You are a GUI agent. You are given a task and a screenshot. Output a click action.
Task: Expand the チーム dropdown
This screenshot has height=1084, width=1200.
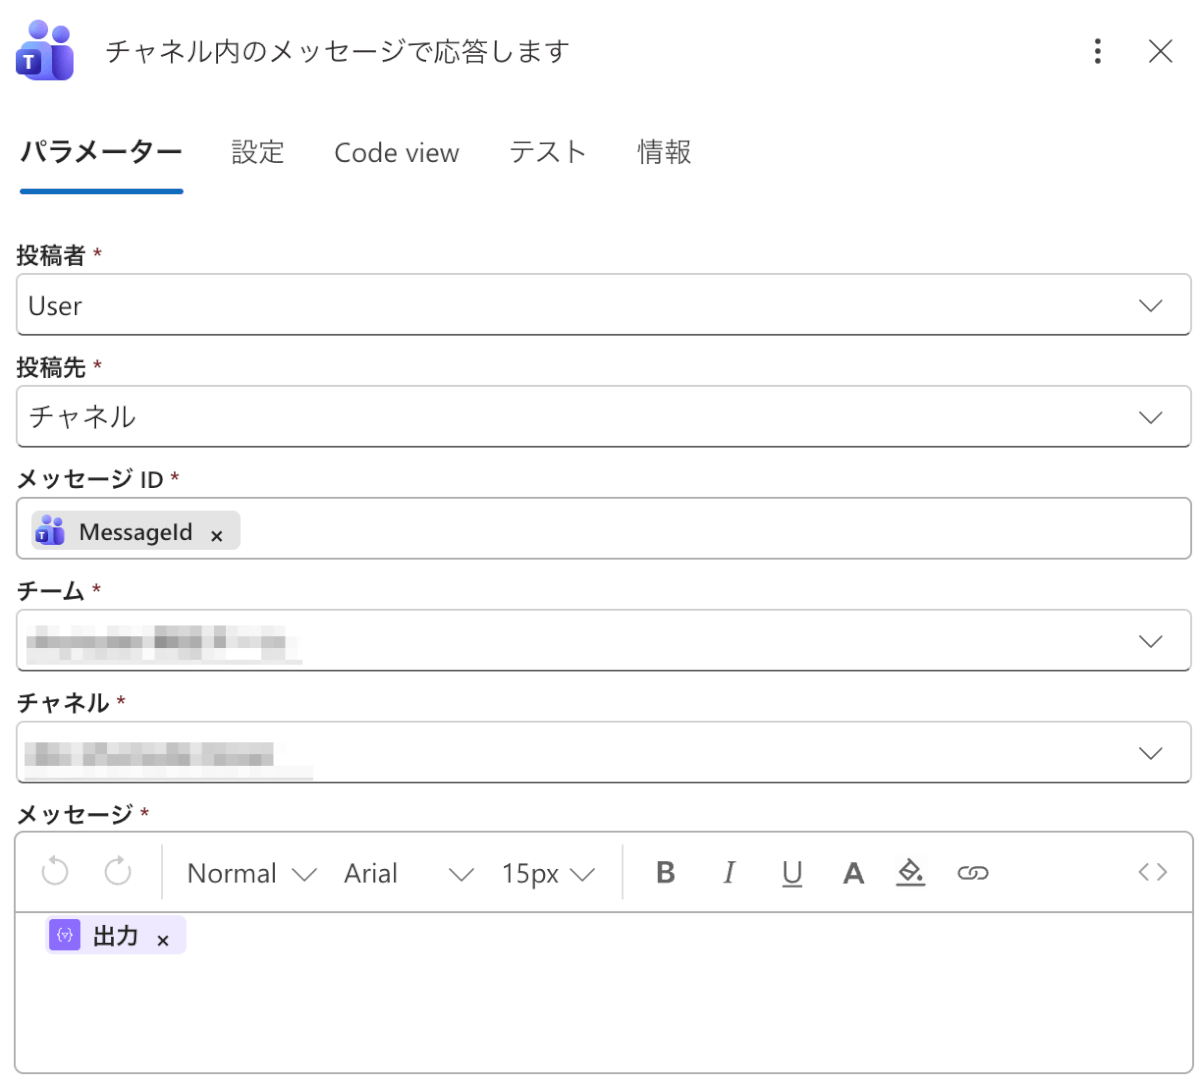[1150, 641]
